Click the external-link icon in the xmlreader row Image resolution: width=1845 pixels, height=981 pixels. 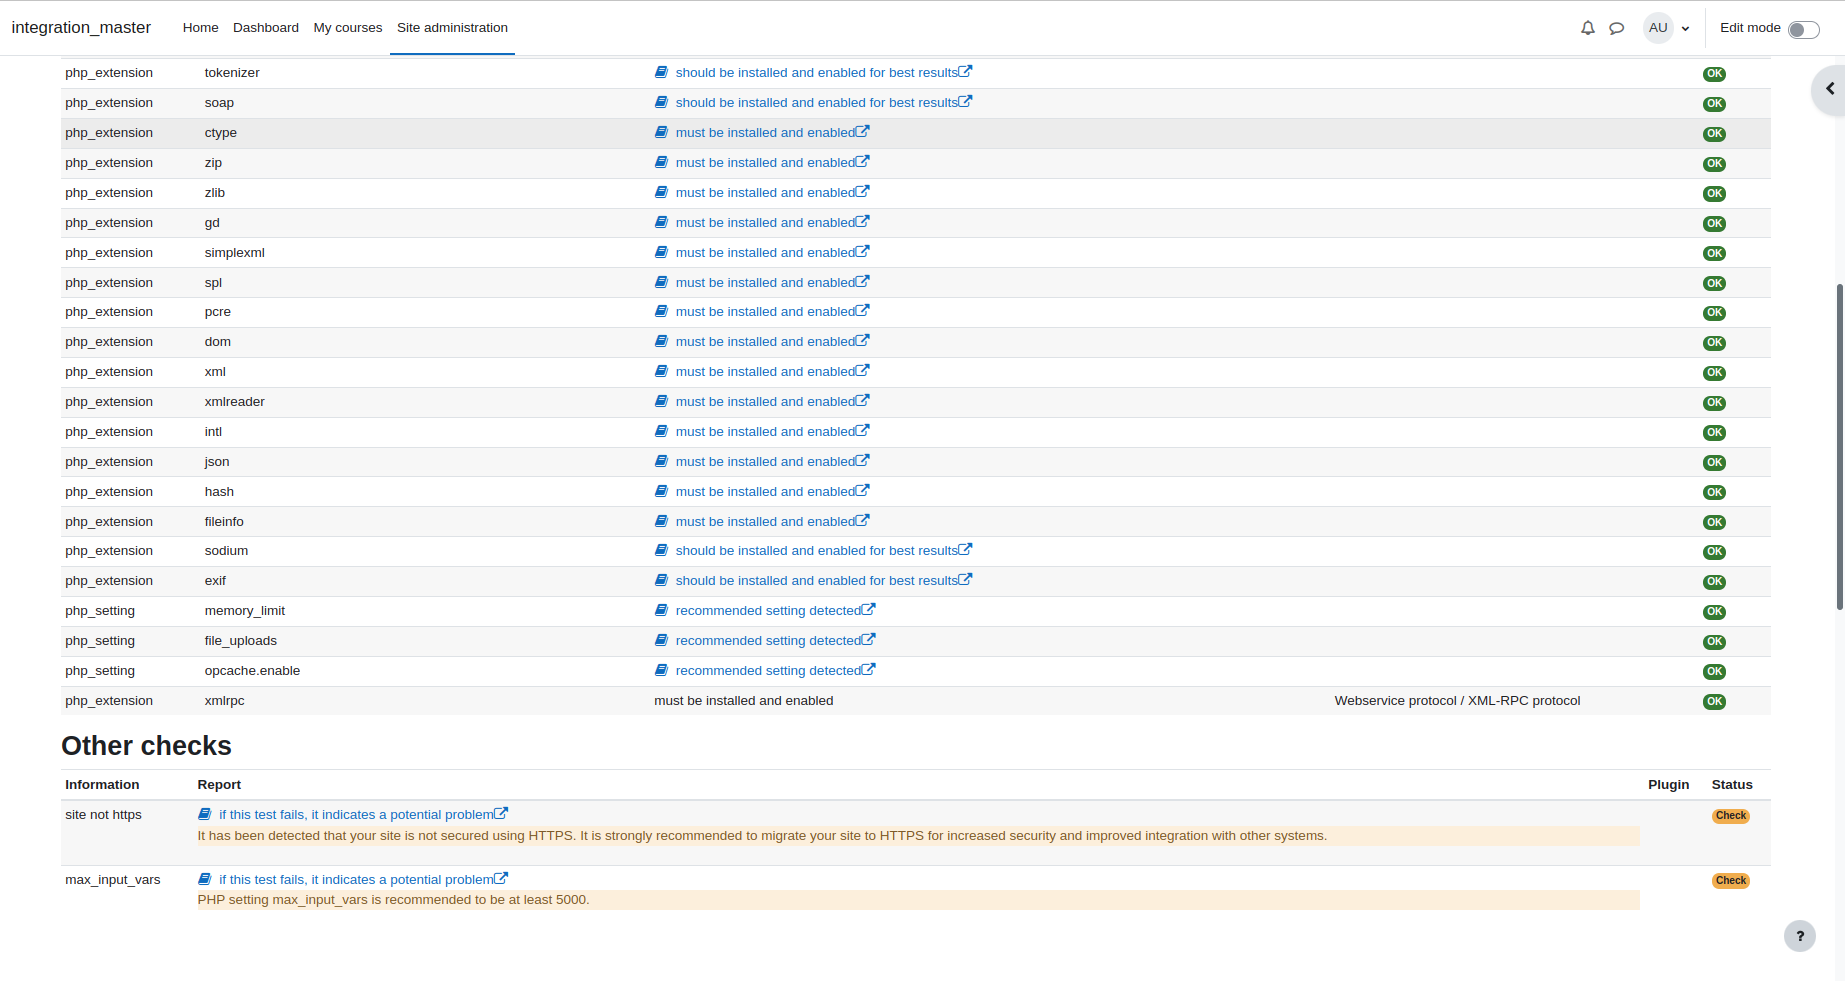coord(863,400)
